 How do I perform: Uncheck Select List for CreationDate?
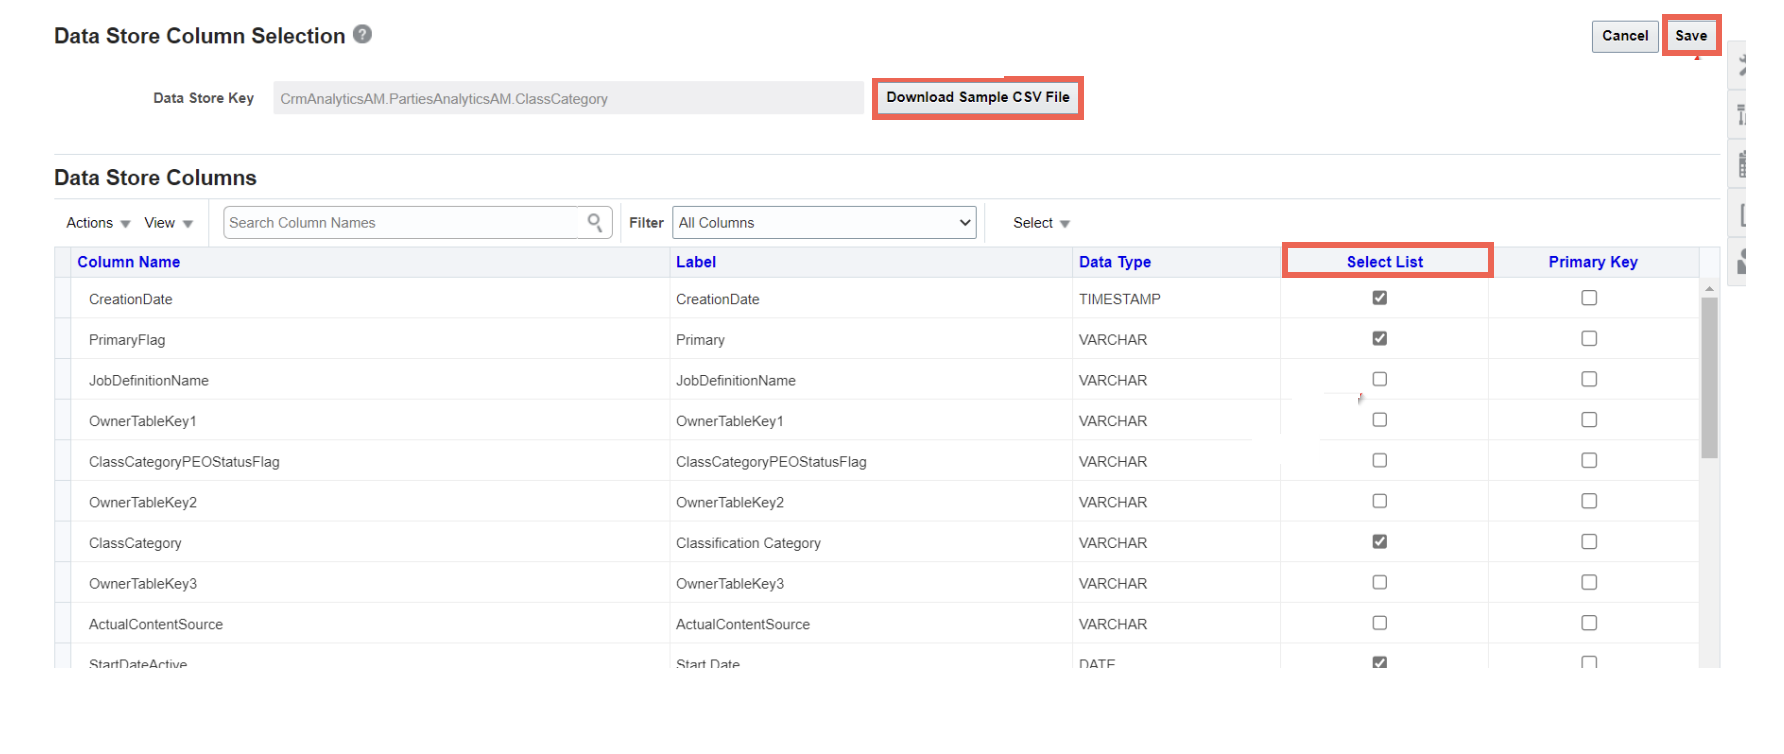[1380, 298]
